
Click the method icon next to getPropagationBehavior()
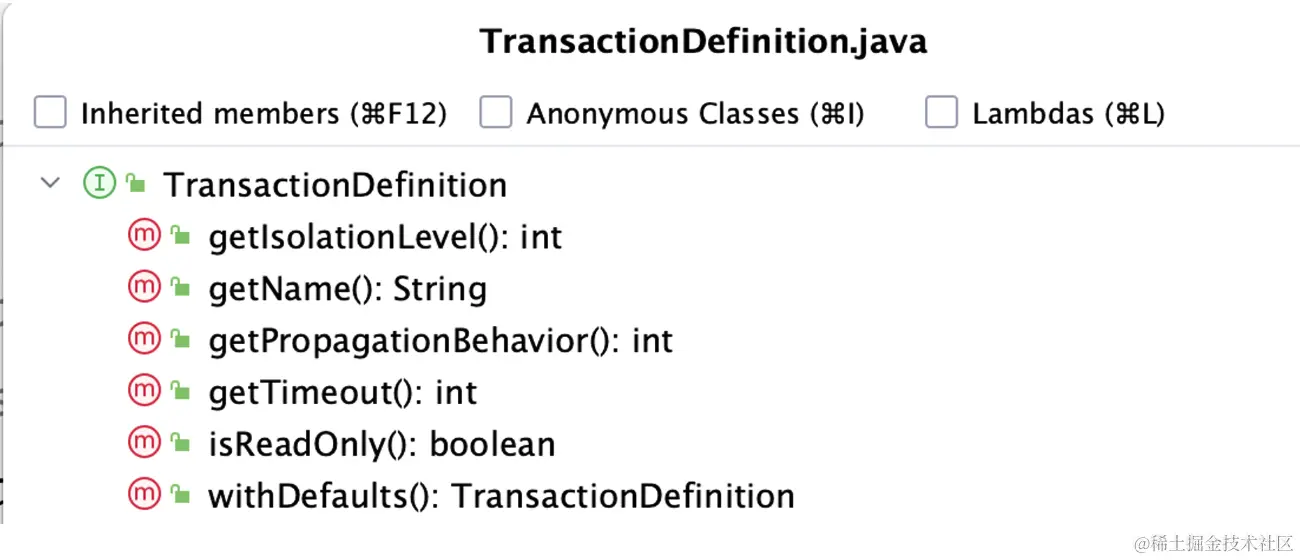pyautogui.click(x=145, y=340)
